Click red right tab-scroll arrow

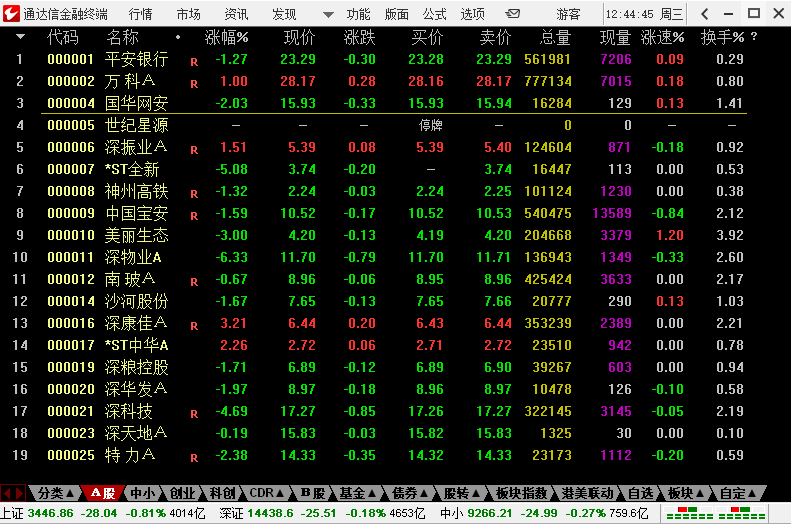(x=19, y=493)
